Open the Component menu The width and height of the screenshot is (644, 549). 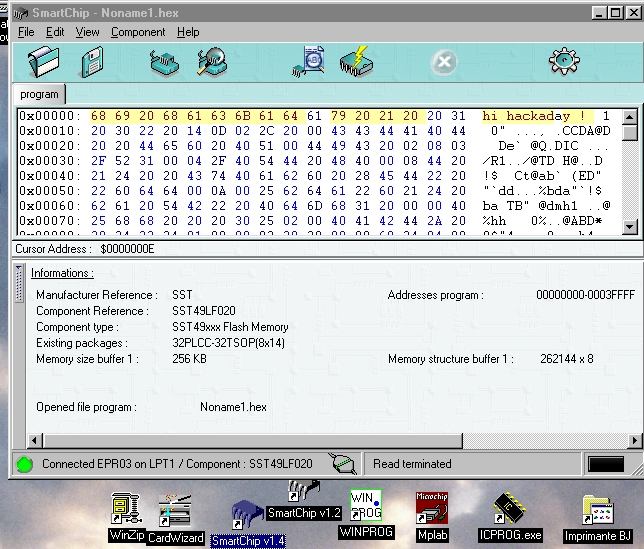[x=138, y=32]
